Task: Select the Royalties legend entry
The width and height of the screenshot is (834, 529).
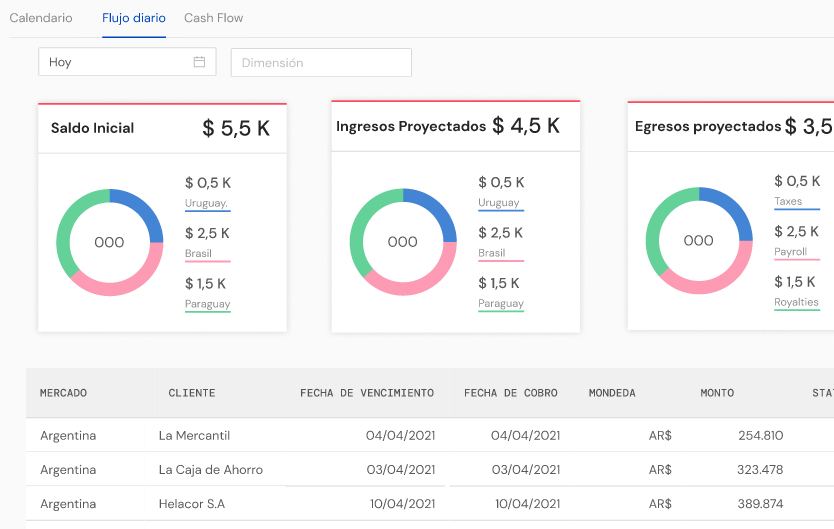Action: [x=796, y=302]
